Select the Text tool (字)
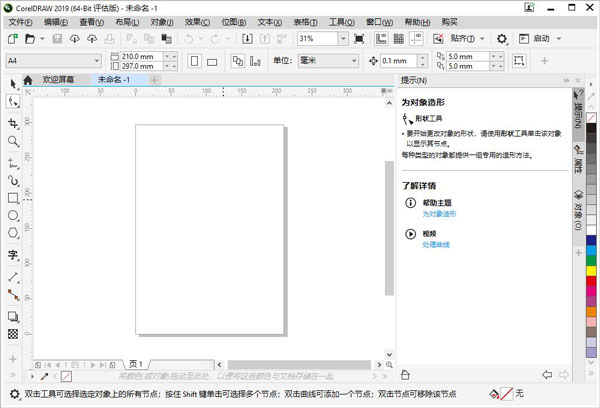The height and width of the screenshot is (408, 600). tap(13, 255)
